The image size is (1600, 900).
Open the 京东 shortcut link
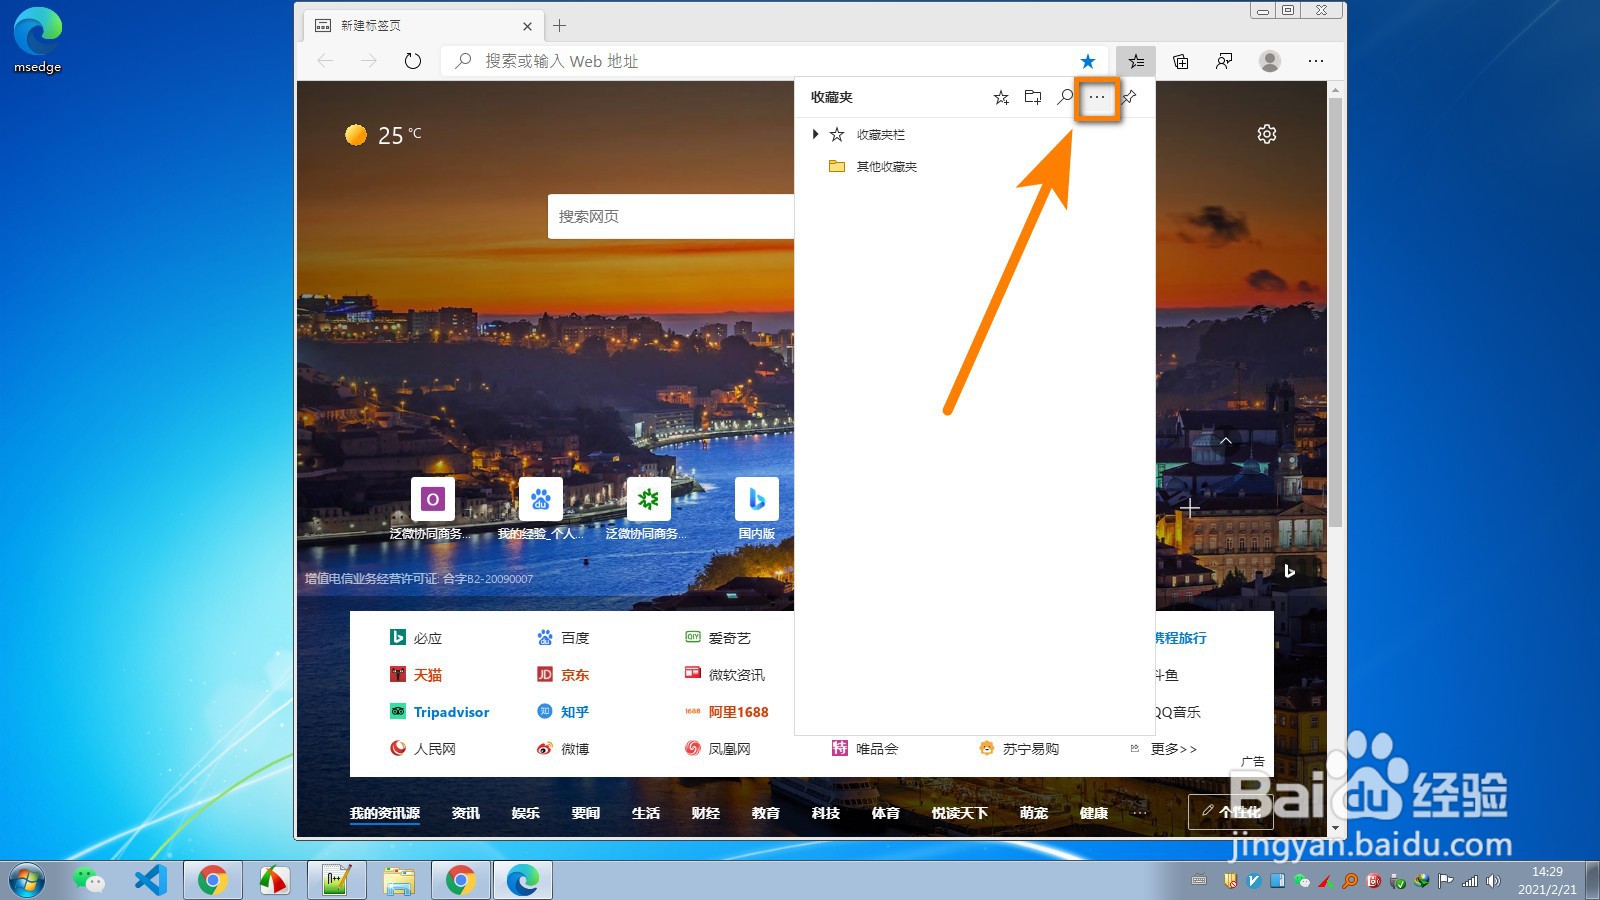573,674
